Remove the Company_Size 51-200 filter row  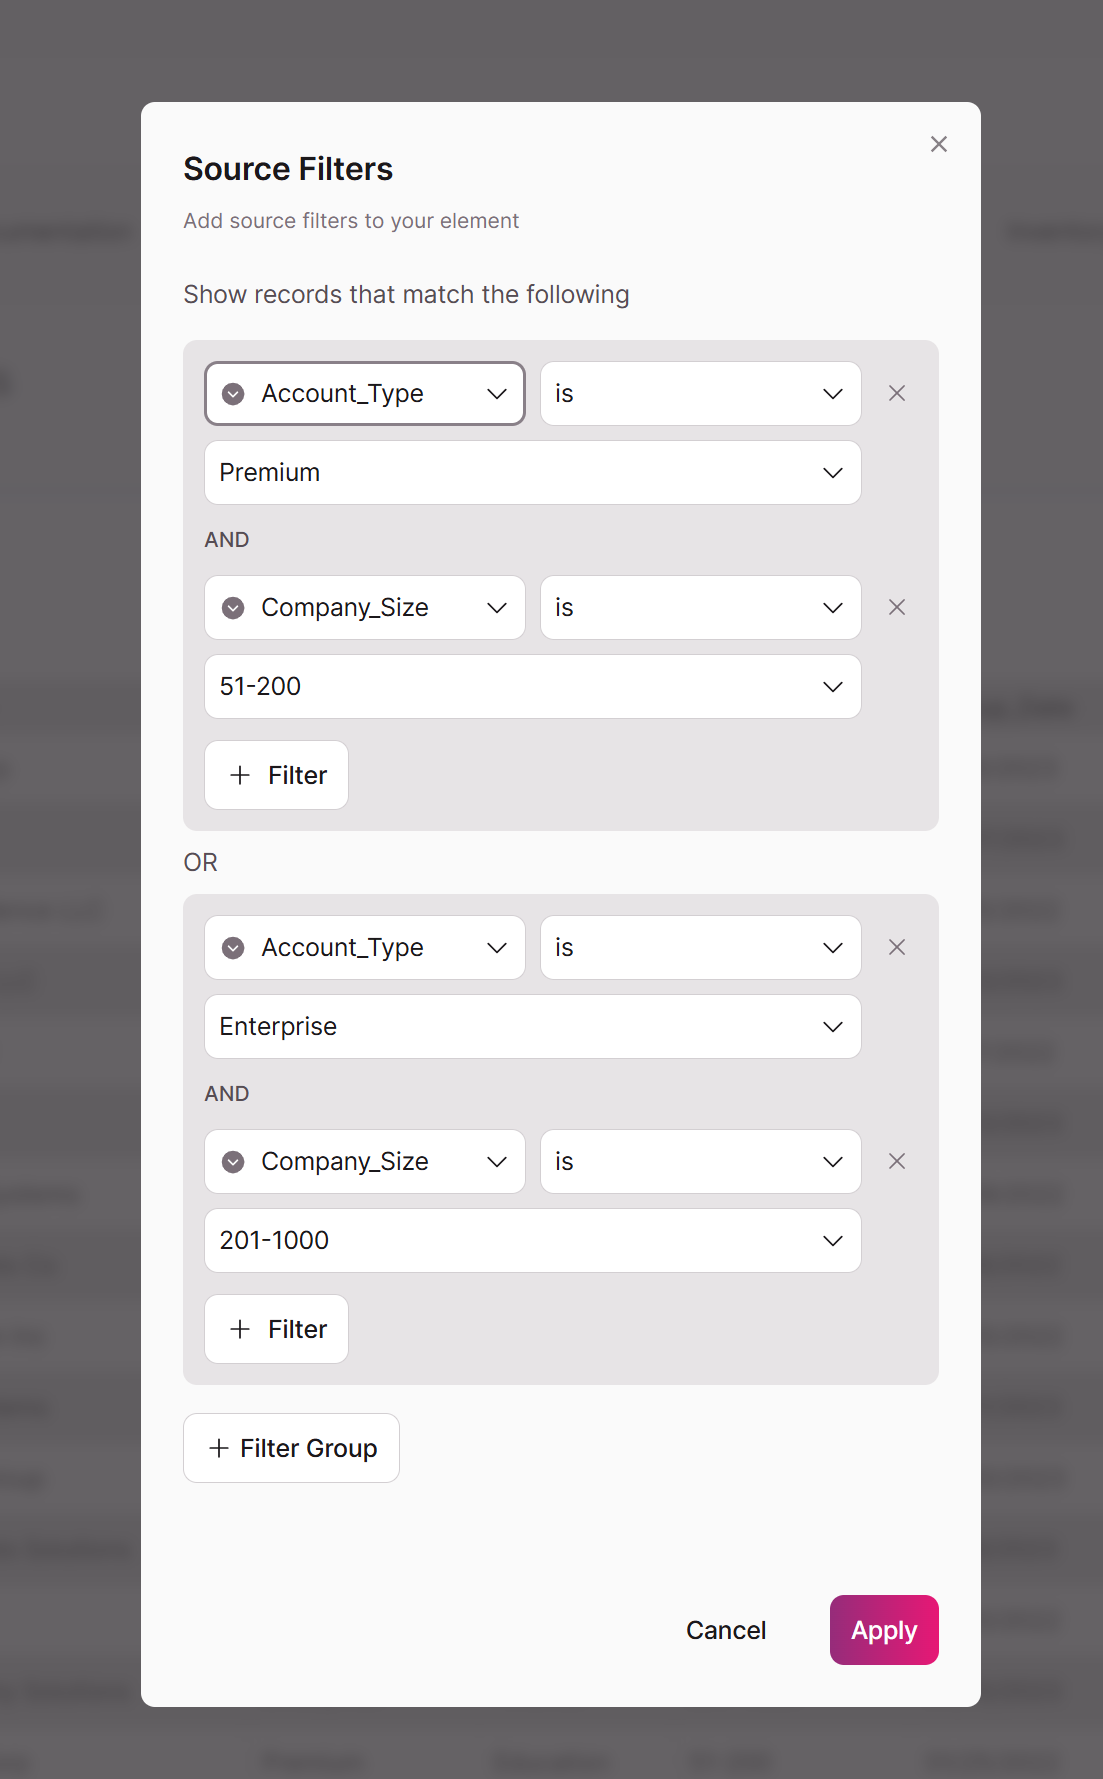tap(897, 607)
